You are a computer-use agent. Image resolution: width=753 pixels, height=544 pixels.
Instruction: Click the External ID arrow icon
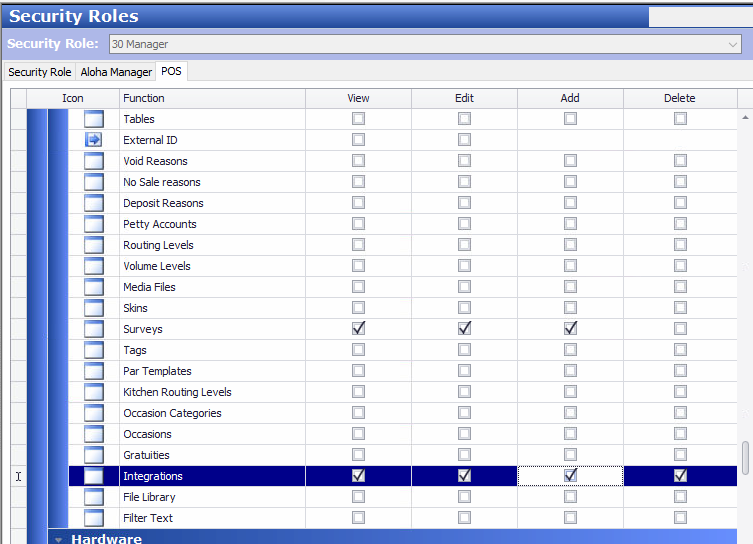point(94,140)
